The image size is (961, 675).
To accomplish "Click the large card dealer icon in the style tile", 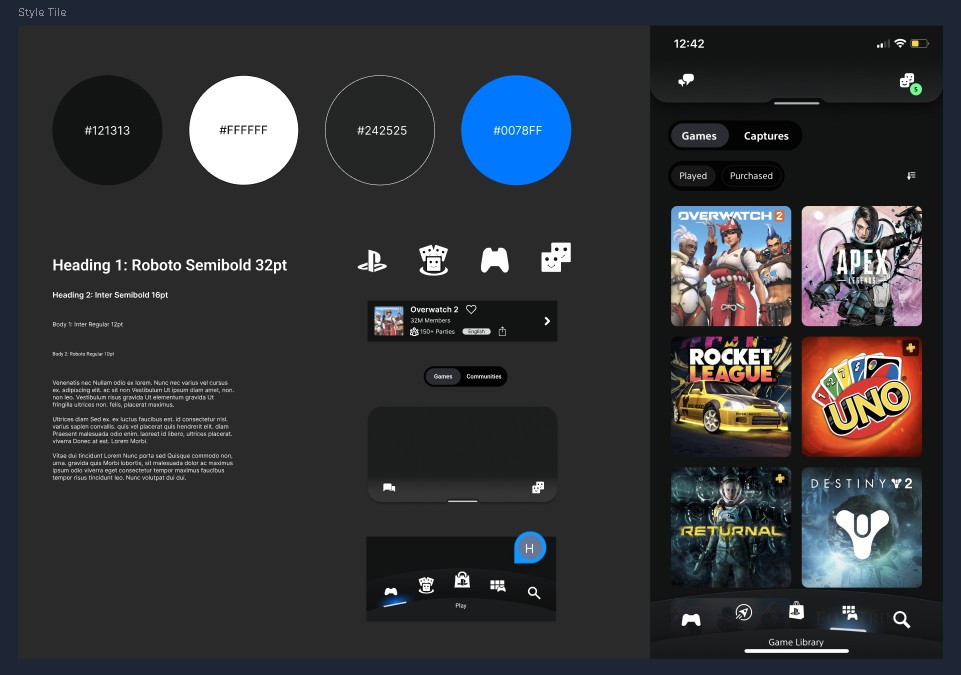I will pos(433,260).
